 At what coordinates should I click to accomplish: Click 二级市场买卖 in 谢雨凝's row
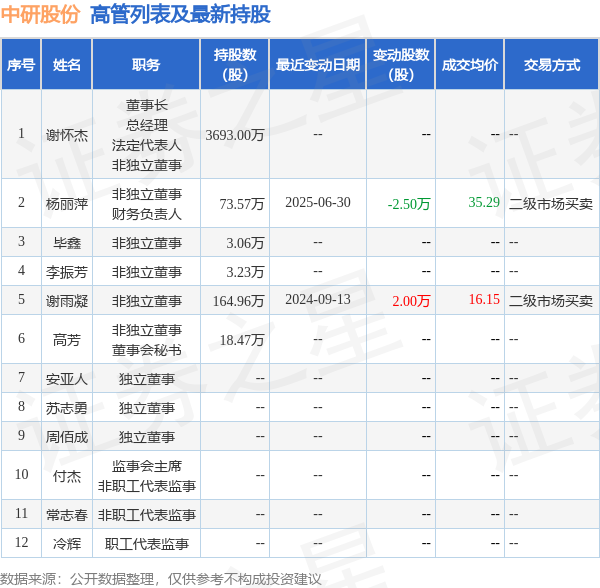click(x=551, y=301)
